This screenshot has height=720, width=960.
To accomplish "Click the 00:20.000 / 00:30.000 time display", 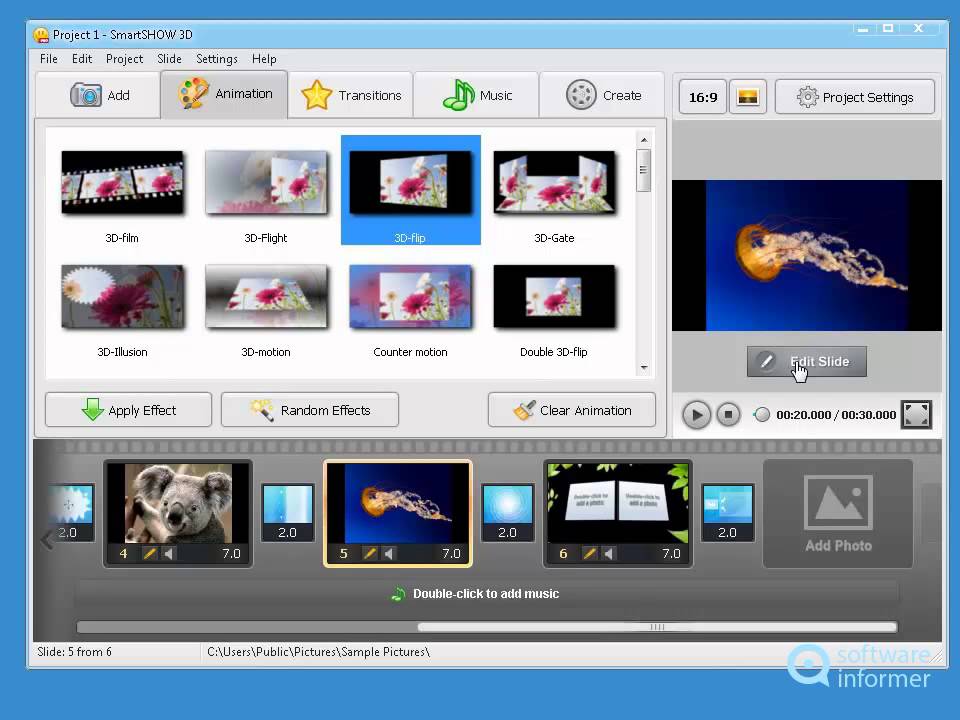I will click(836, 414).
